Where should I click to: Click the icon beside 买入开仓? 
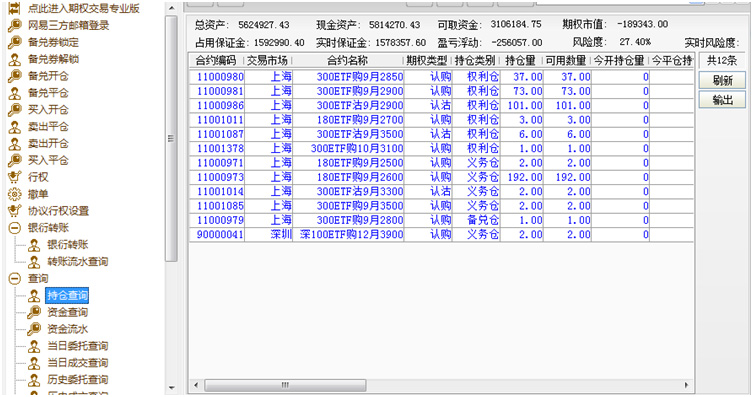15,109
